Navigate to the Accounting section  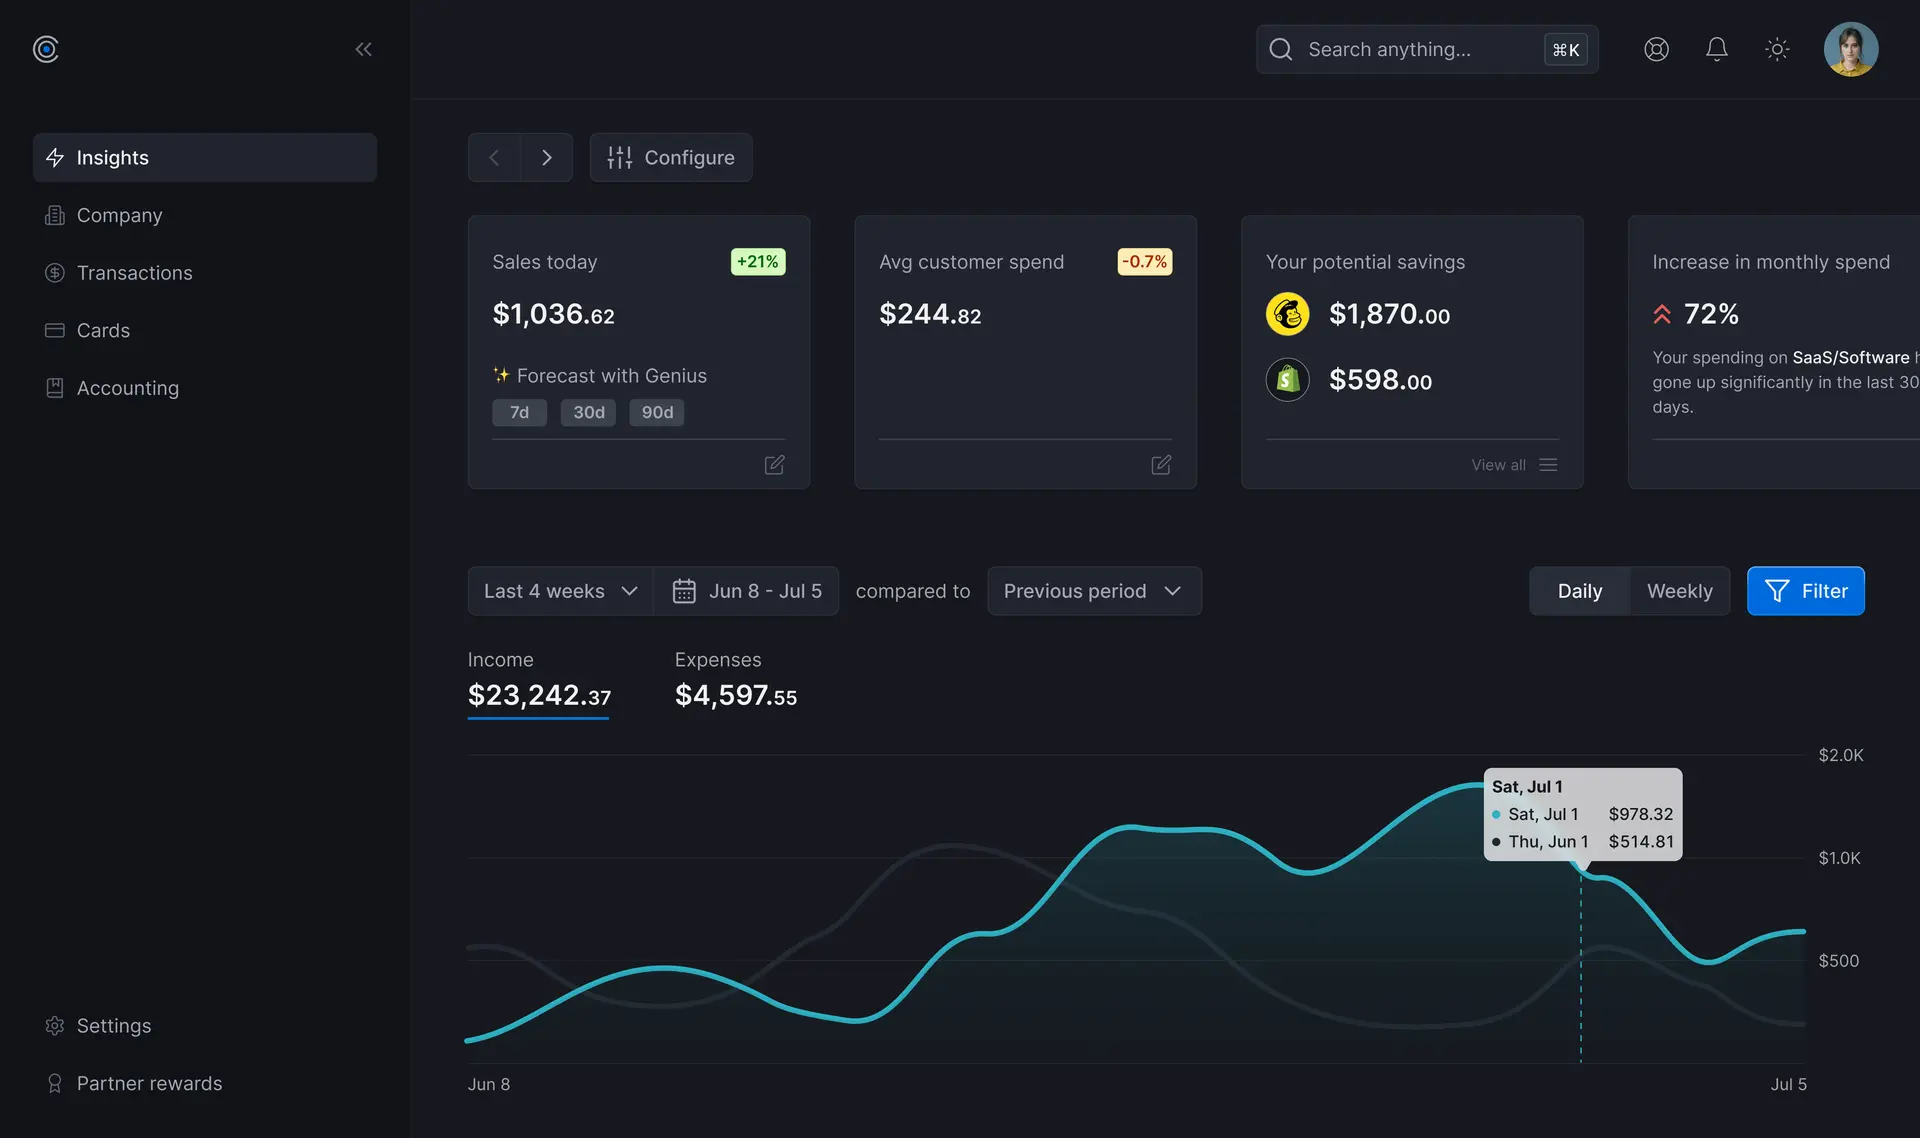(127, 388)
